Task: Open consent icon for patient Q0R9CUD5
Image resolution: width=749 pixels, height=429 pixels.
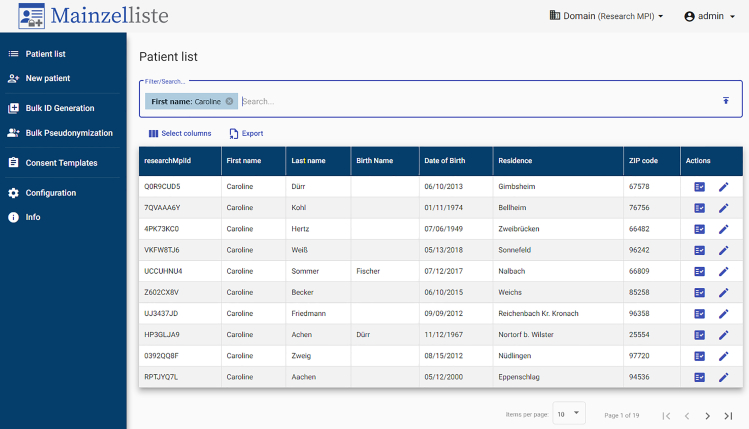Action: [x=699, y=187]
